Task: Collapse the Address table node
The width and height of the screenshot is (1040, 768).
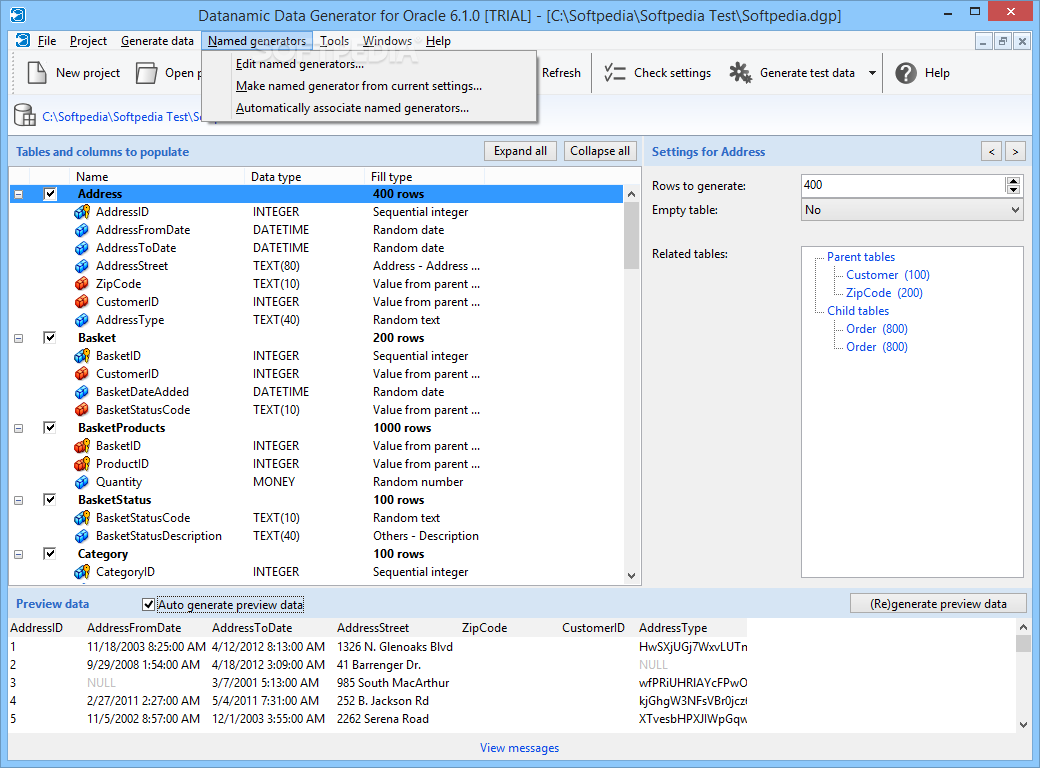Action: pyautogui.click(x=19, y=194)
